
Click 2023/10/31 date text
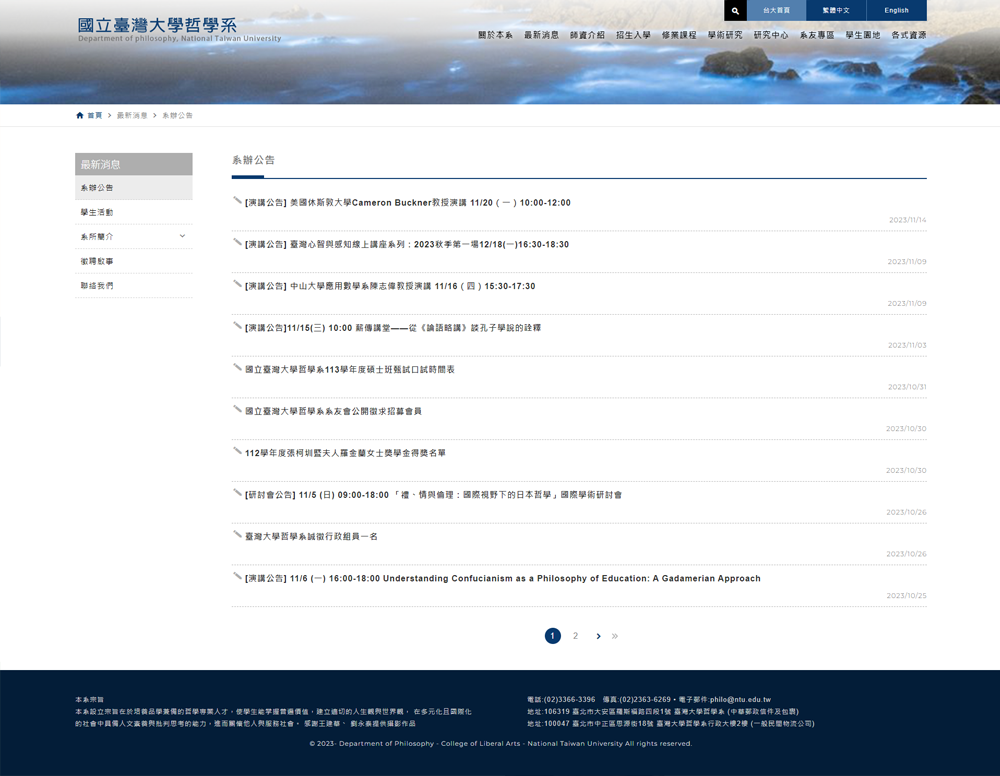point(907,387)
